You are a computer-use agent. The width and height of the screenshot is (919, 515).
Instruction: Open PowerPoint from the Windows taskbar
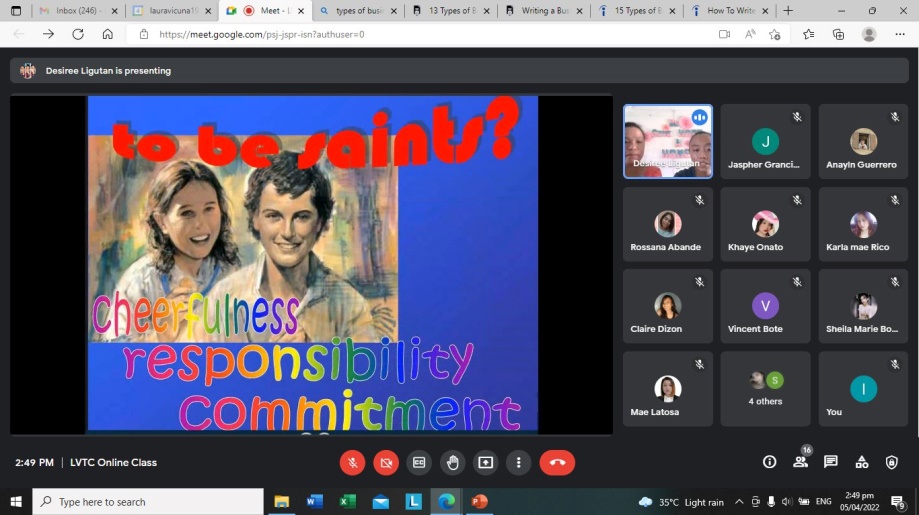(x=479, y=501)
